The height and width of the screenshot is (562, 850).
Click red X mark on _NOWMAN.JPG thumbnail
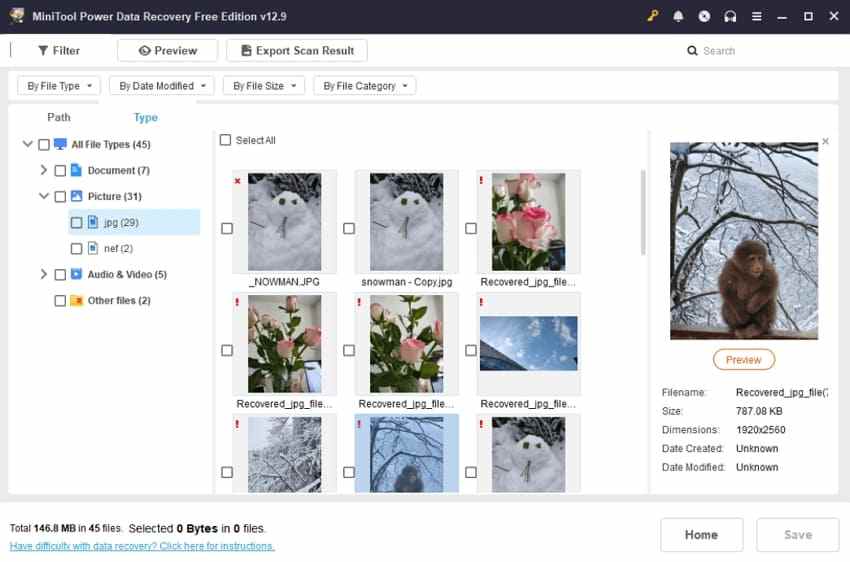point(237,180)
